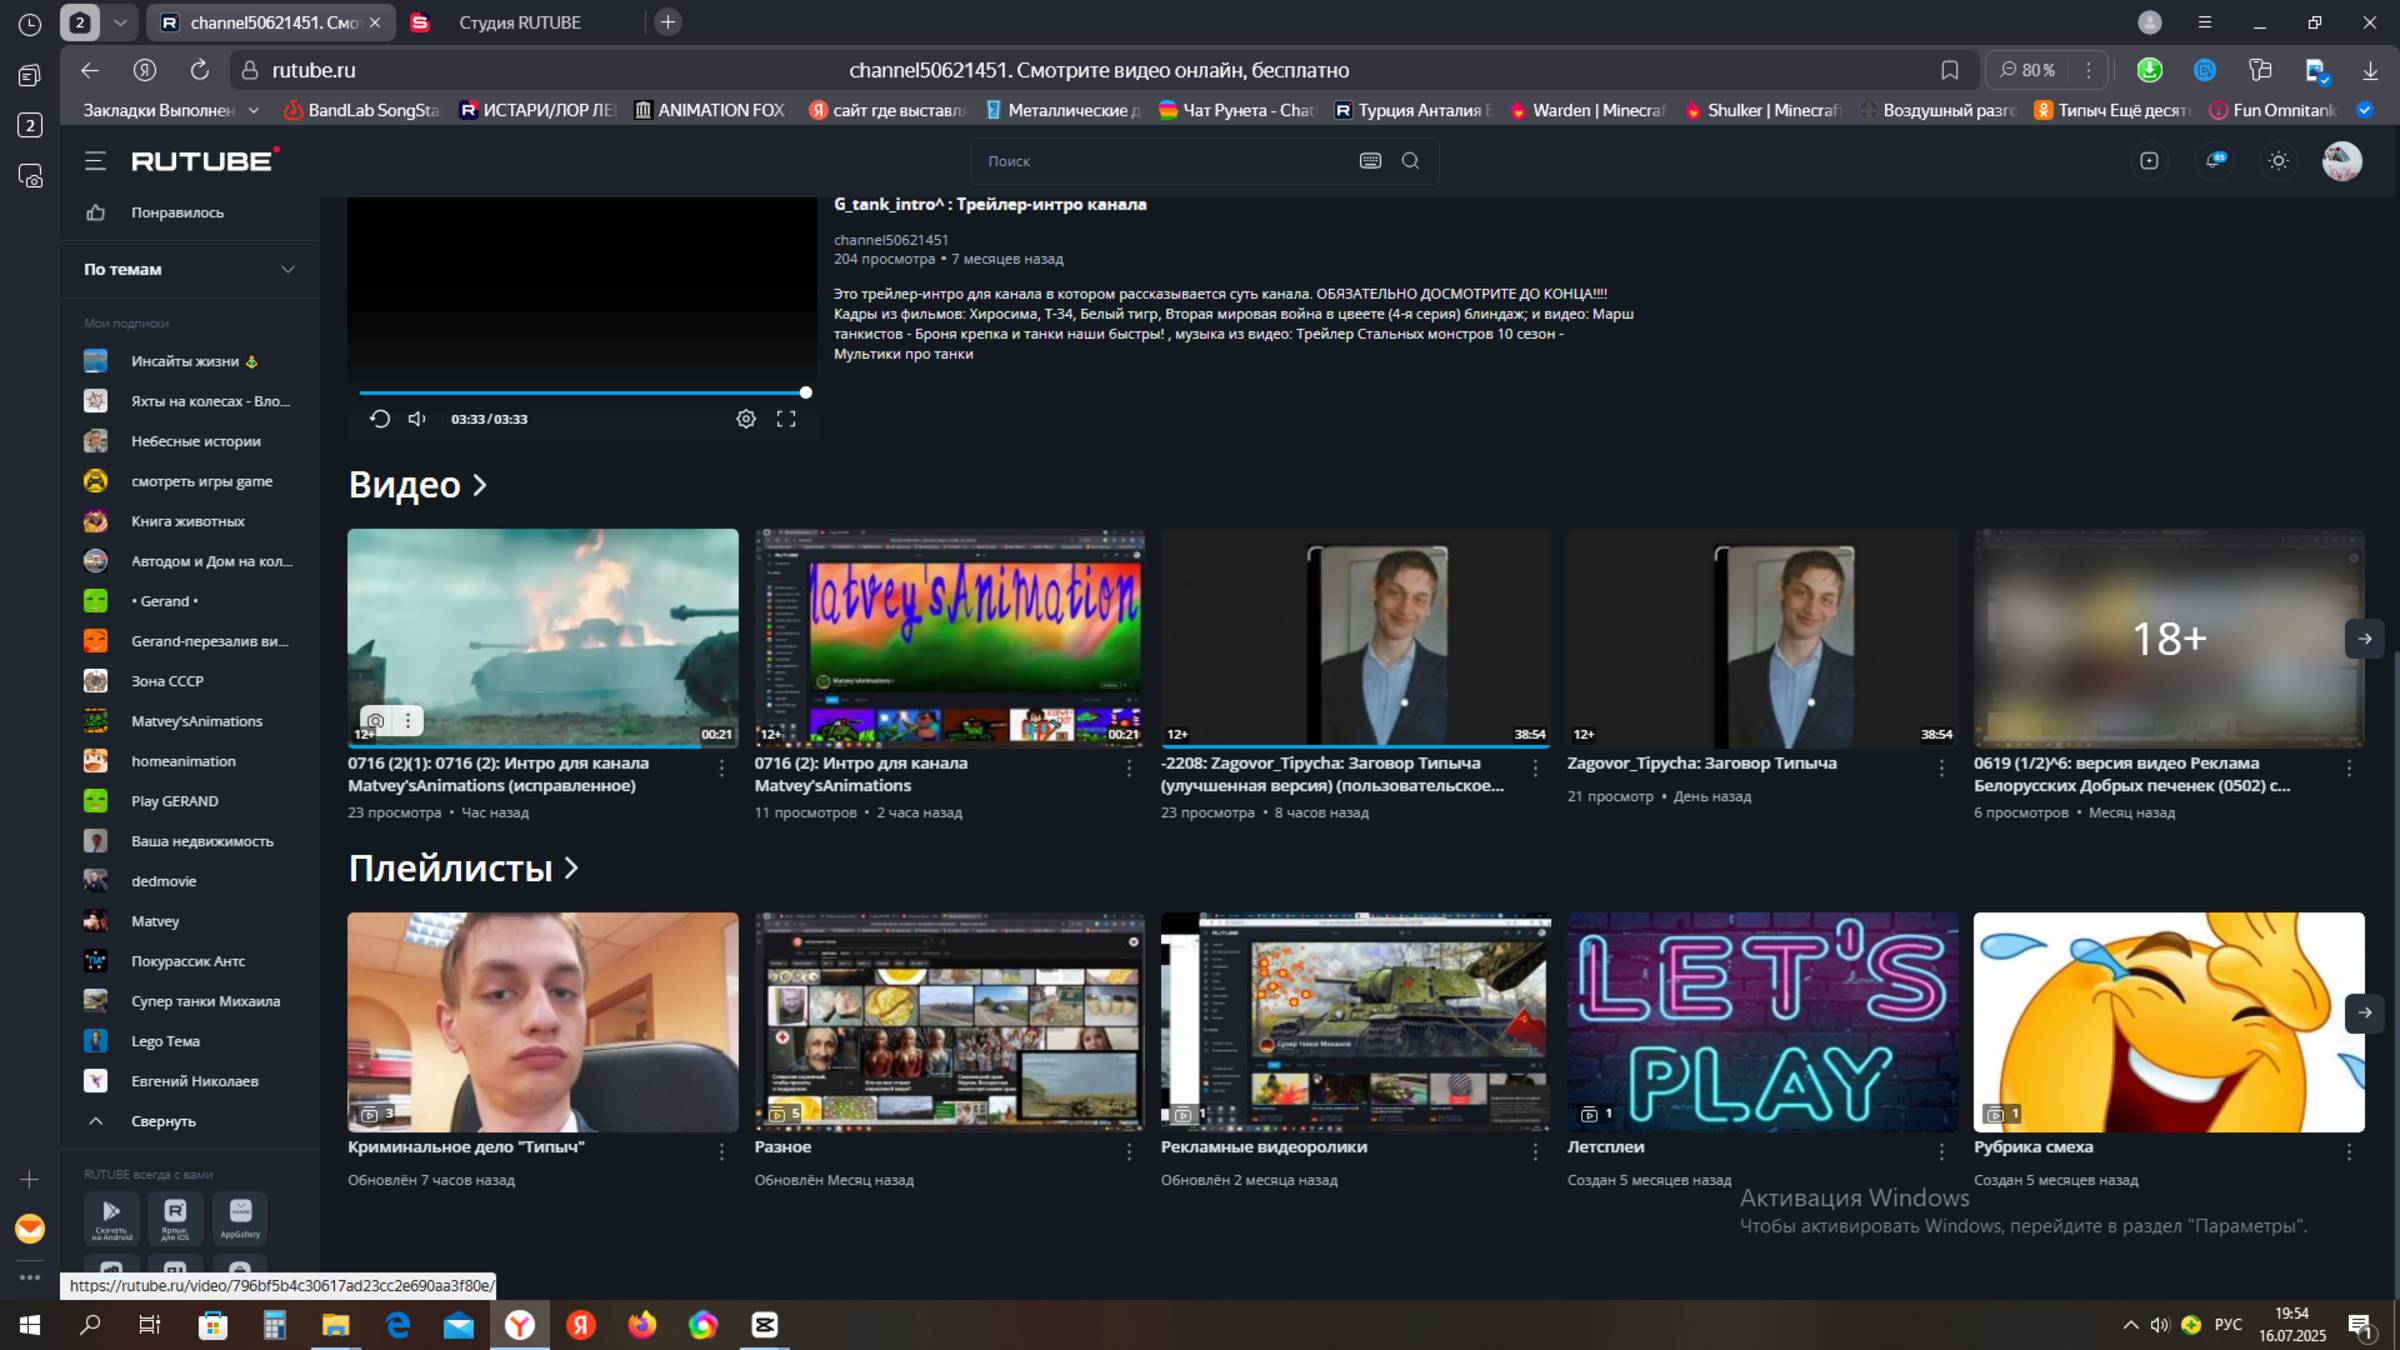Screen dimensions: 2400x1350
Task: Open the on-screen keyboard icon in search
Action: (1370, 161)
